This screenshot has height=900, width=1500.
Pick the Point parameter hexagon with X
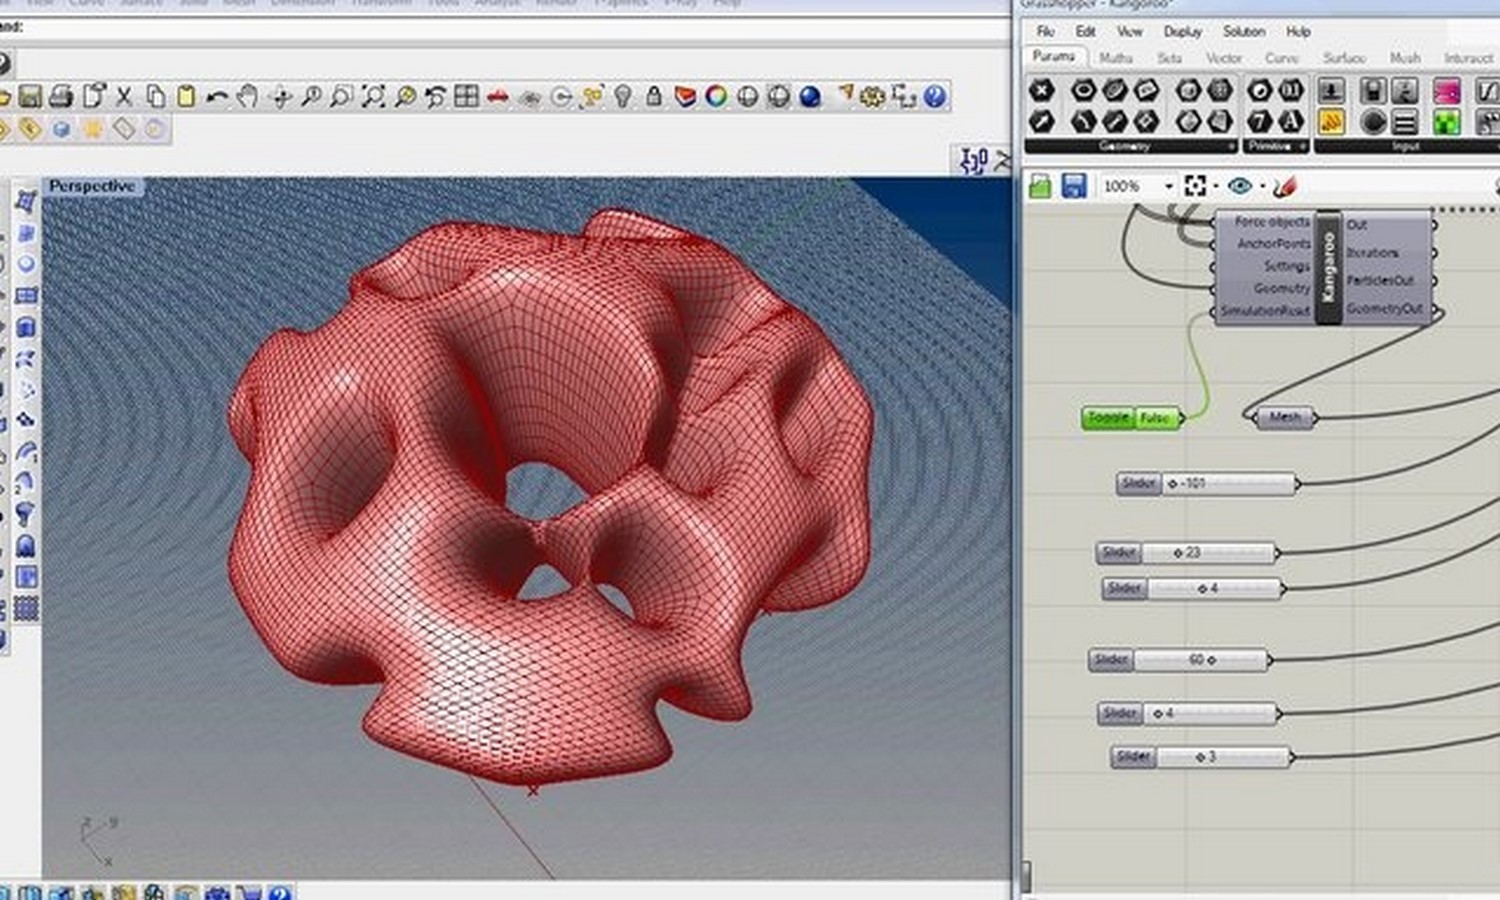1042,90
